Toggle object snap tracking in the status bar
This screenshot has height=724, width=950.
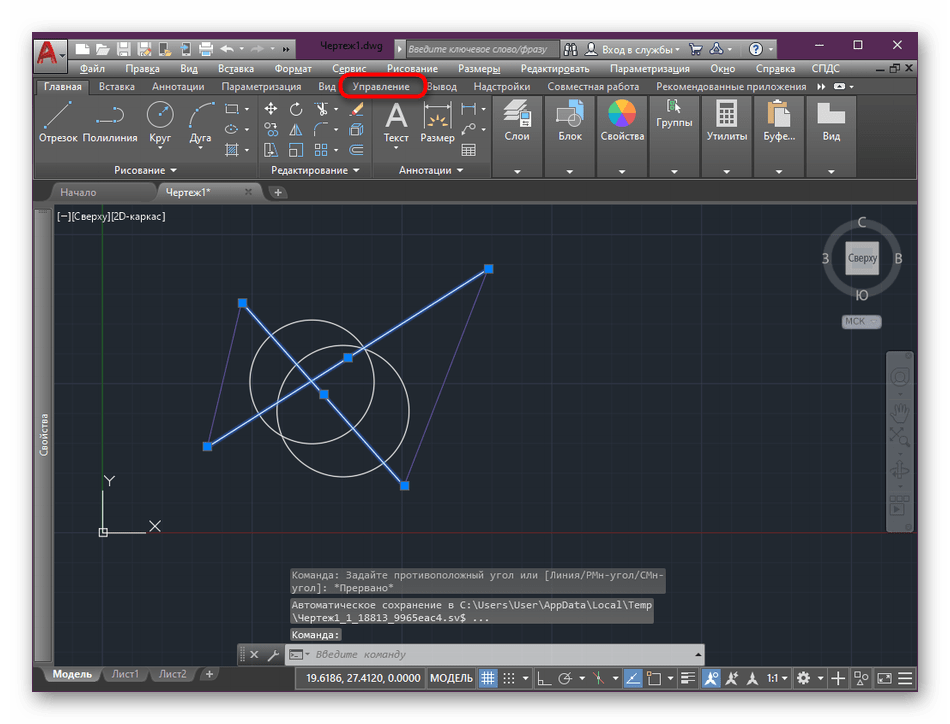[x=633, y=679]
